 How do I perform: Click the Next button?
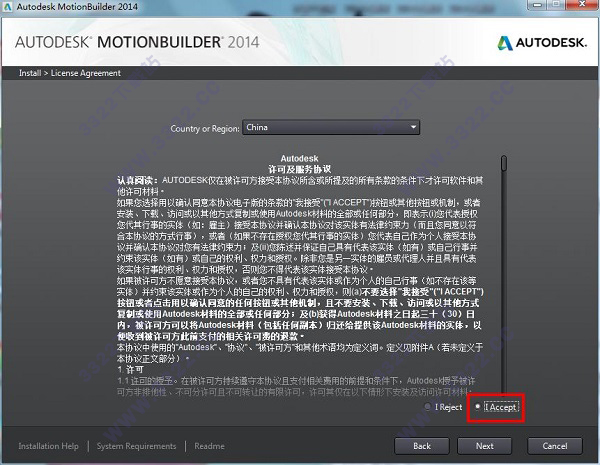pyautogui.click(x=484, y=446)
